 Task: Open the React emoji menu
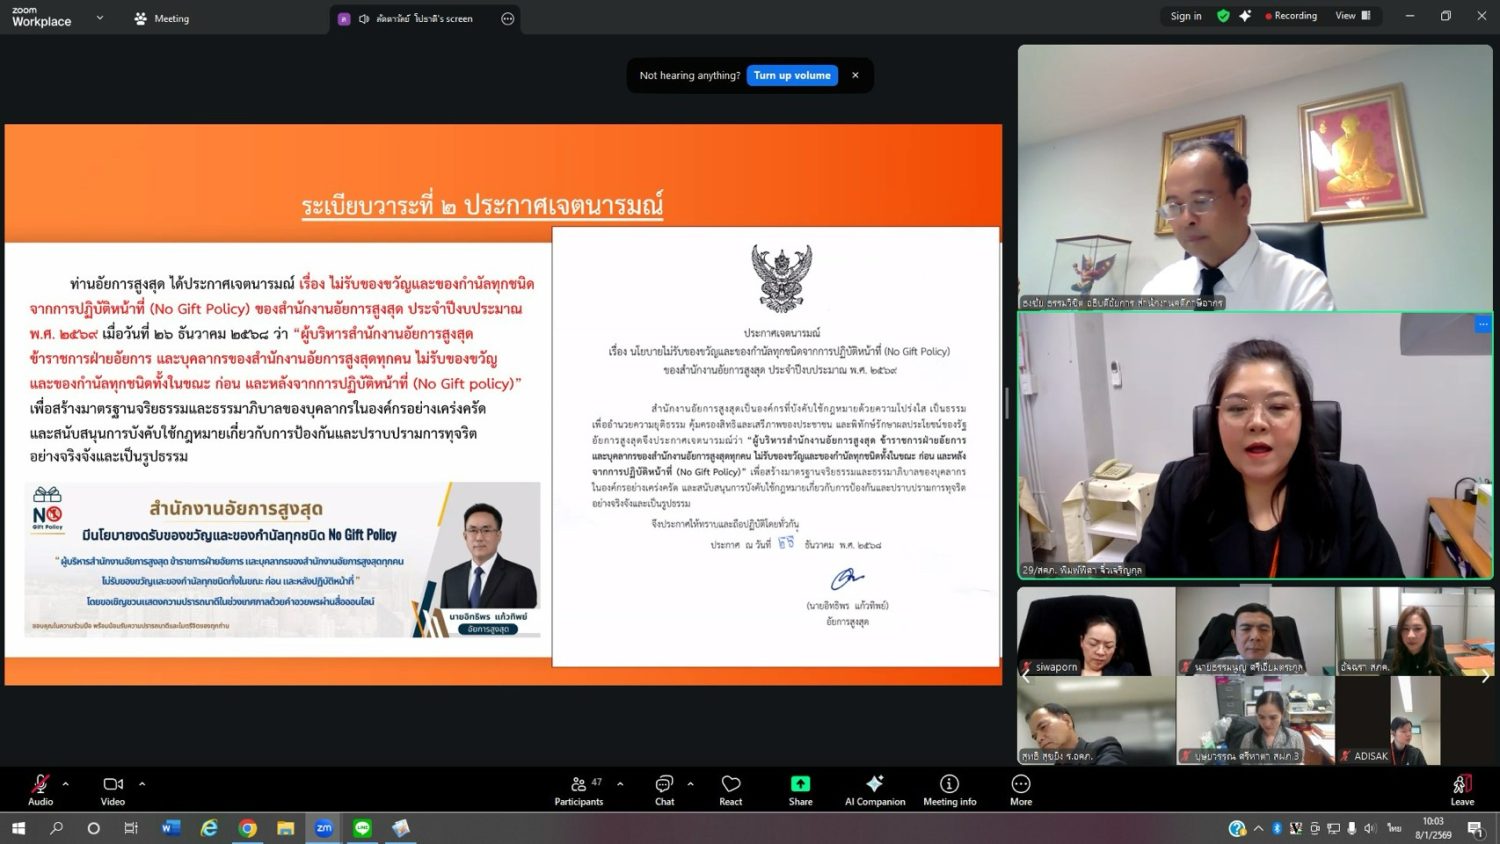point(731,788)
